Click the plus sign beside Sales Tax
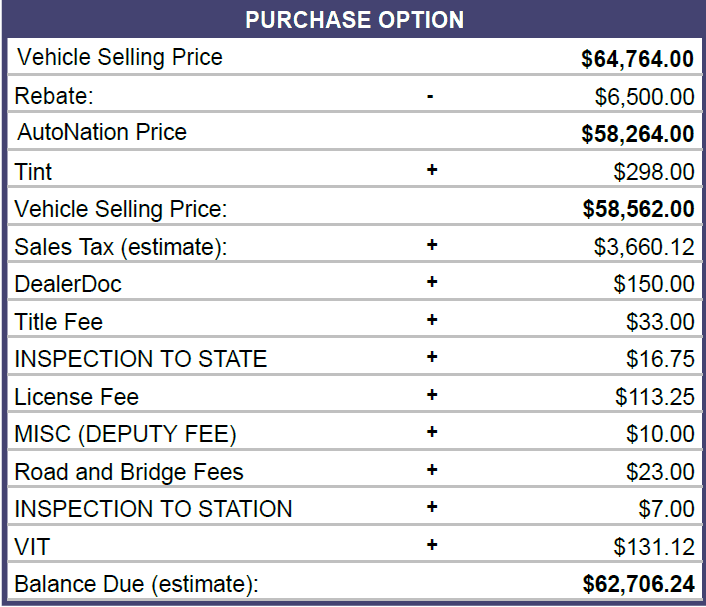The height and width of the screenshot is (607, 706). click(x=432, y=246)
